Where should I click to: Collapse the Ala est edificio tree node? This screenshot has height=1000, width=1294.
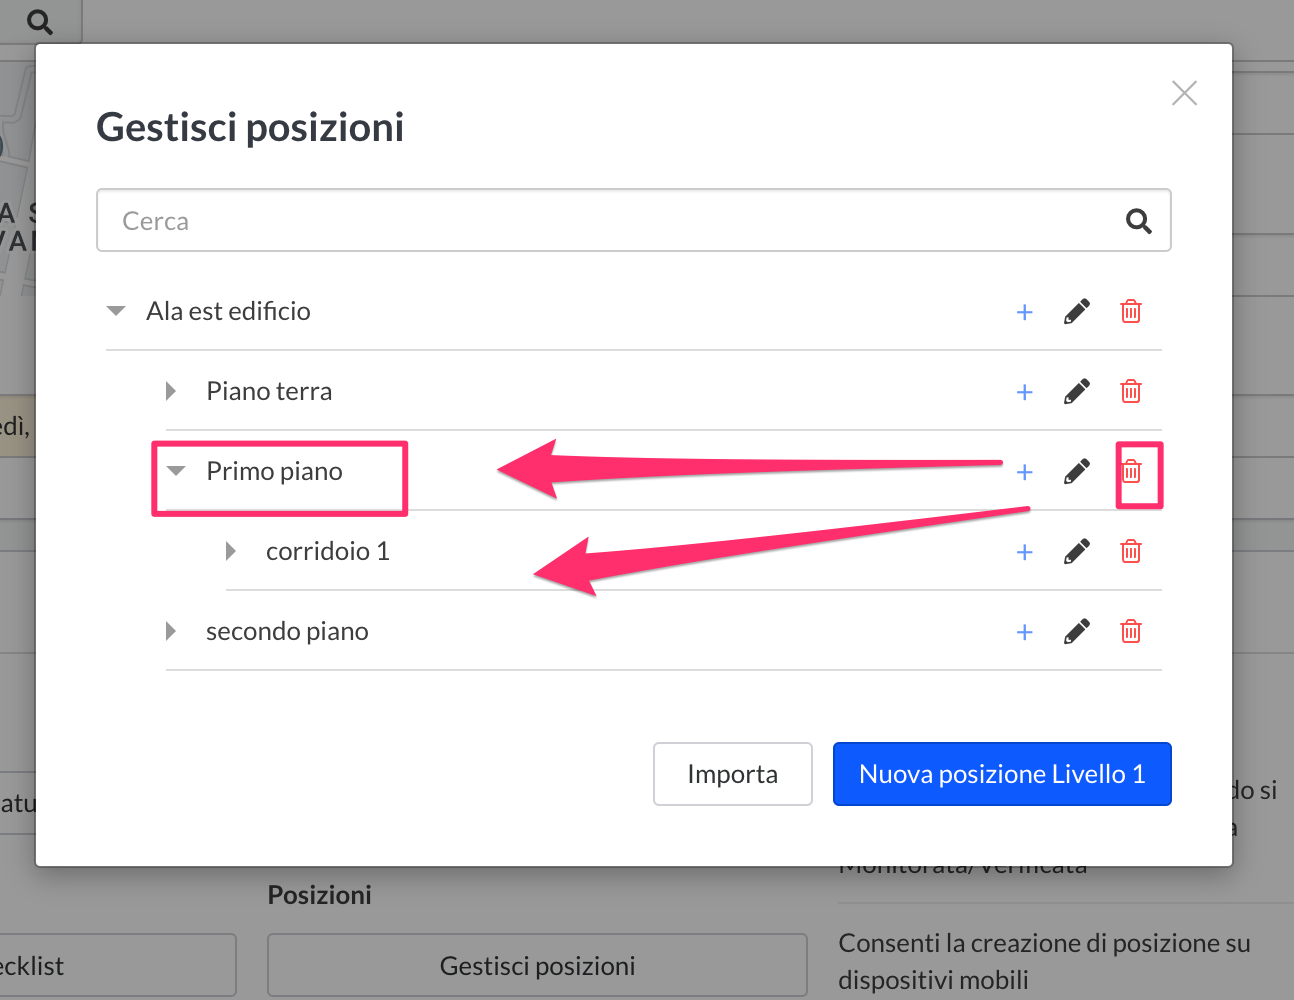[116, 311]
